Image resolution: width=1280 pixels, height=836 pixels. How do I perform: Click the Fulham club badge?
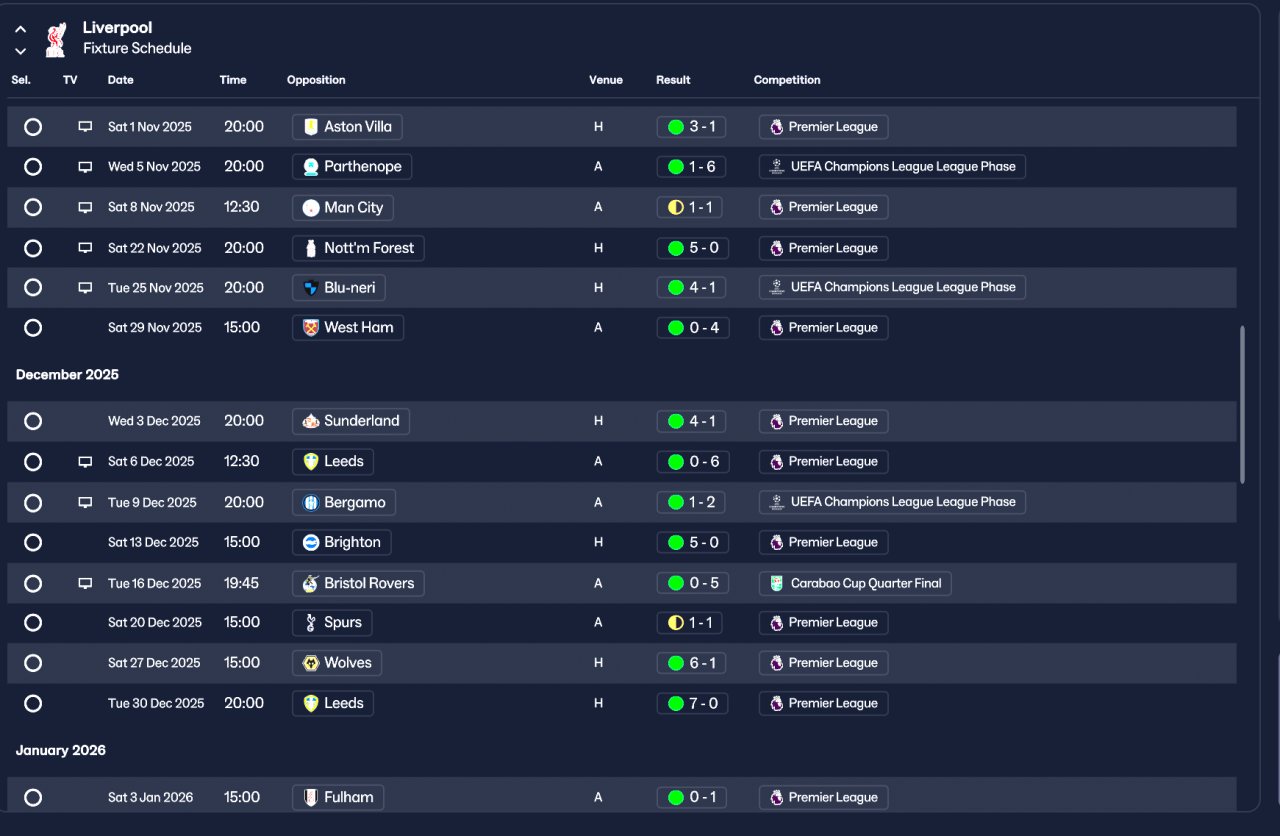click(311, 797)
